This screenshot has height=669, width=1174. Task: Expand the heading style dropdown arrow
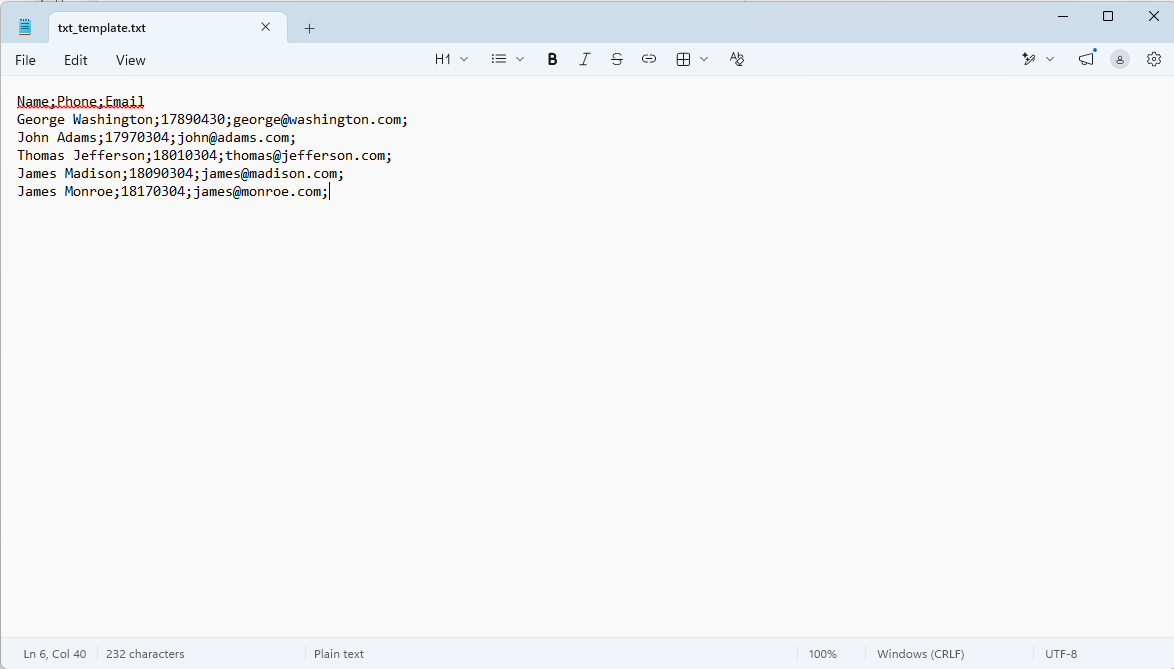coord(464,59)
